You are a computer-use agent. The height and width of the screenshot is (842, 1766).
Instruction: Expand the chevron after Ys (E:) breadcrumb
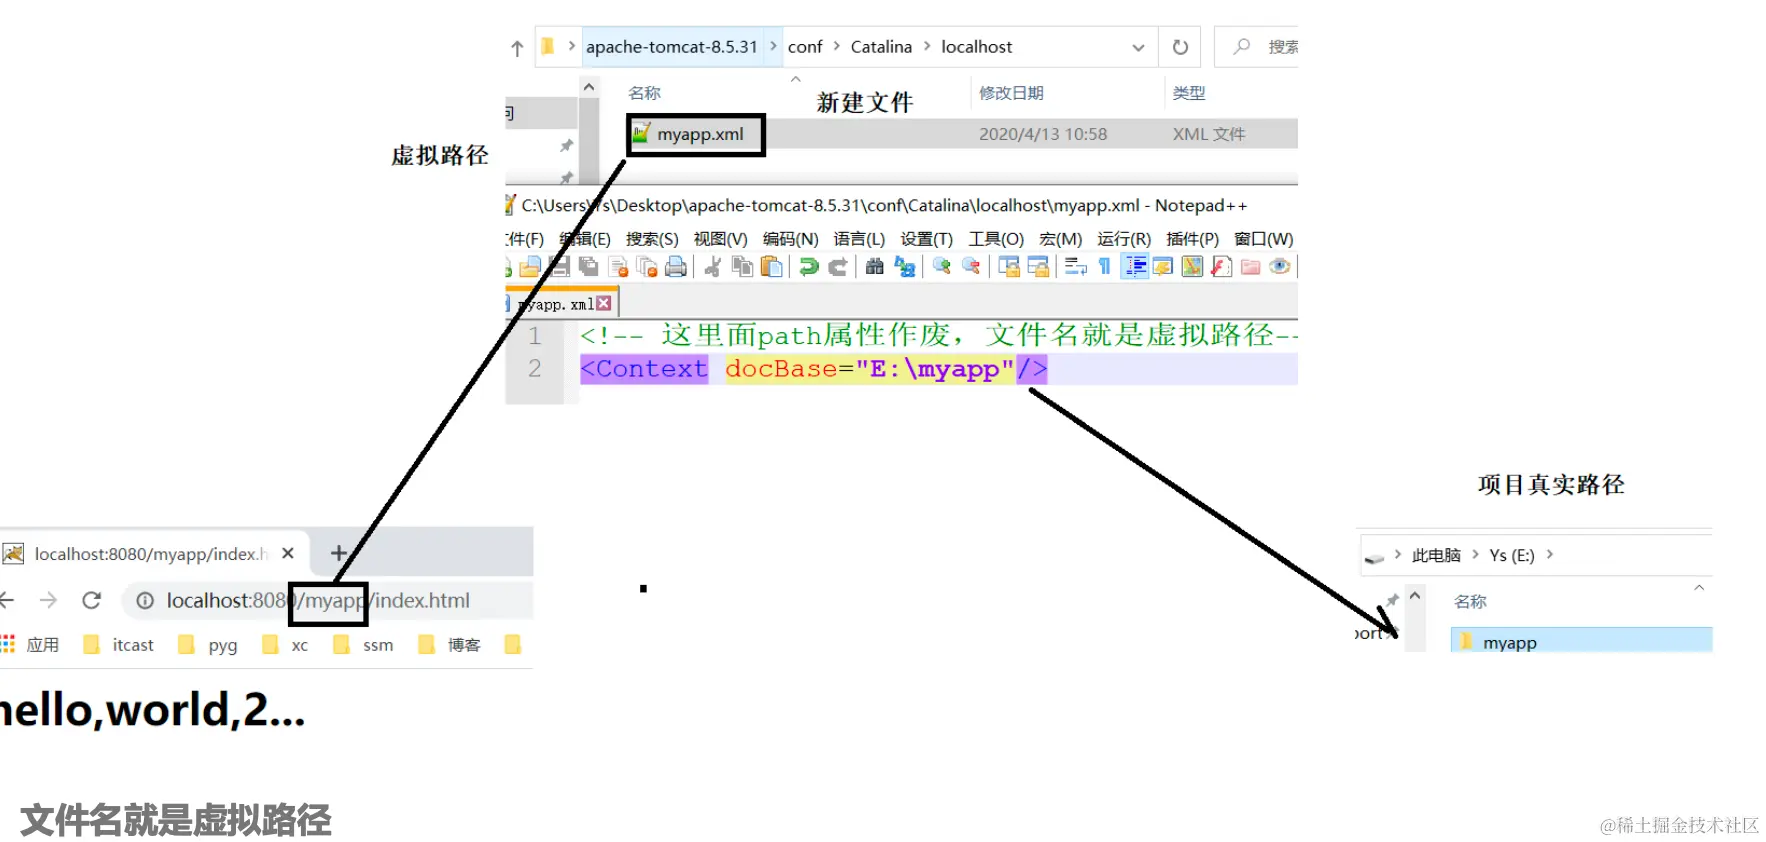click(1549, 554)
